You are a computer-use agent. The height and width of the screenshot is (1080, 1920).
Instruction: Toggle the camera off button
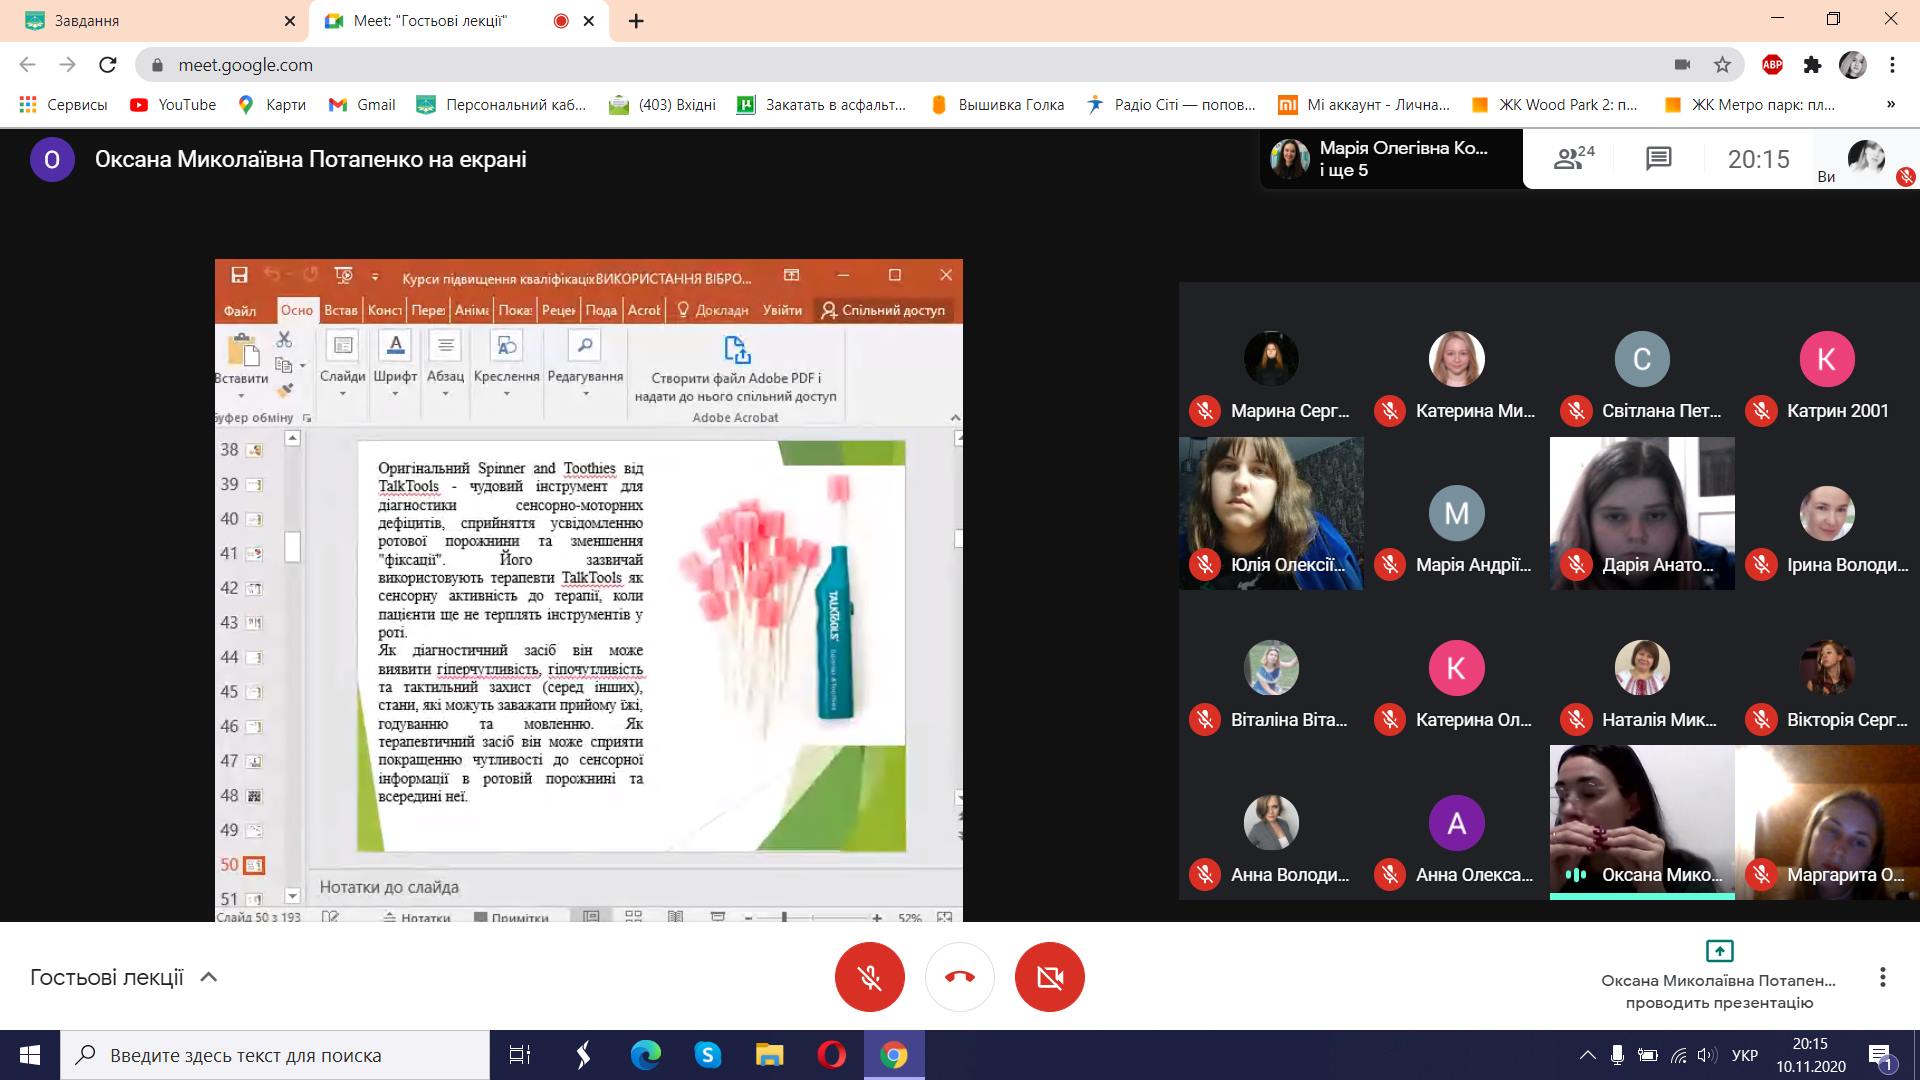(1049, 977)
